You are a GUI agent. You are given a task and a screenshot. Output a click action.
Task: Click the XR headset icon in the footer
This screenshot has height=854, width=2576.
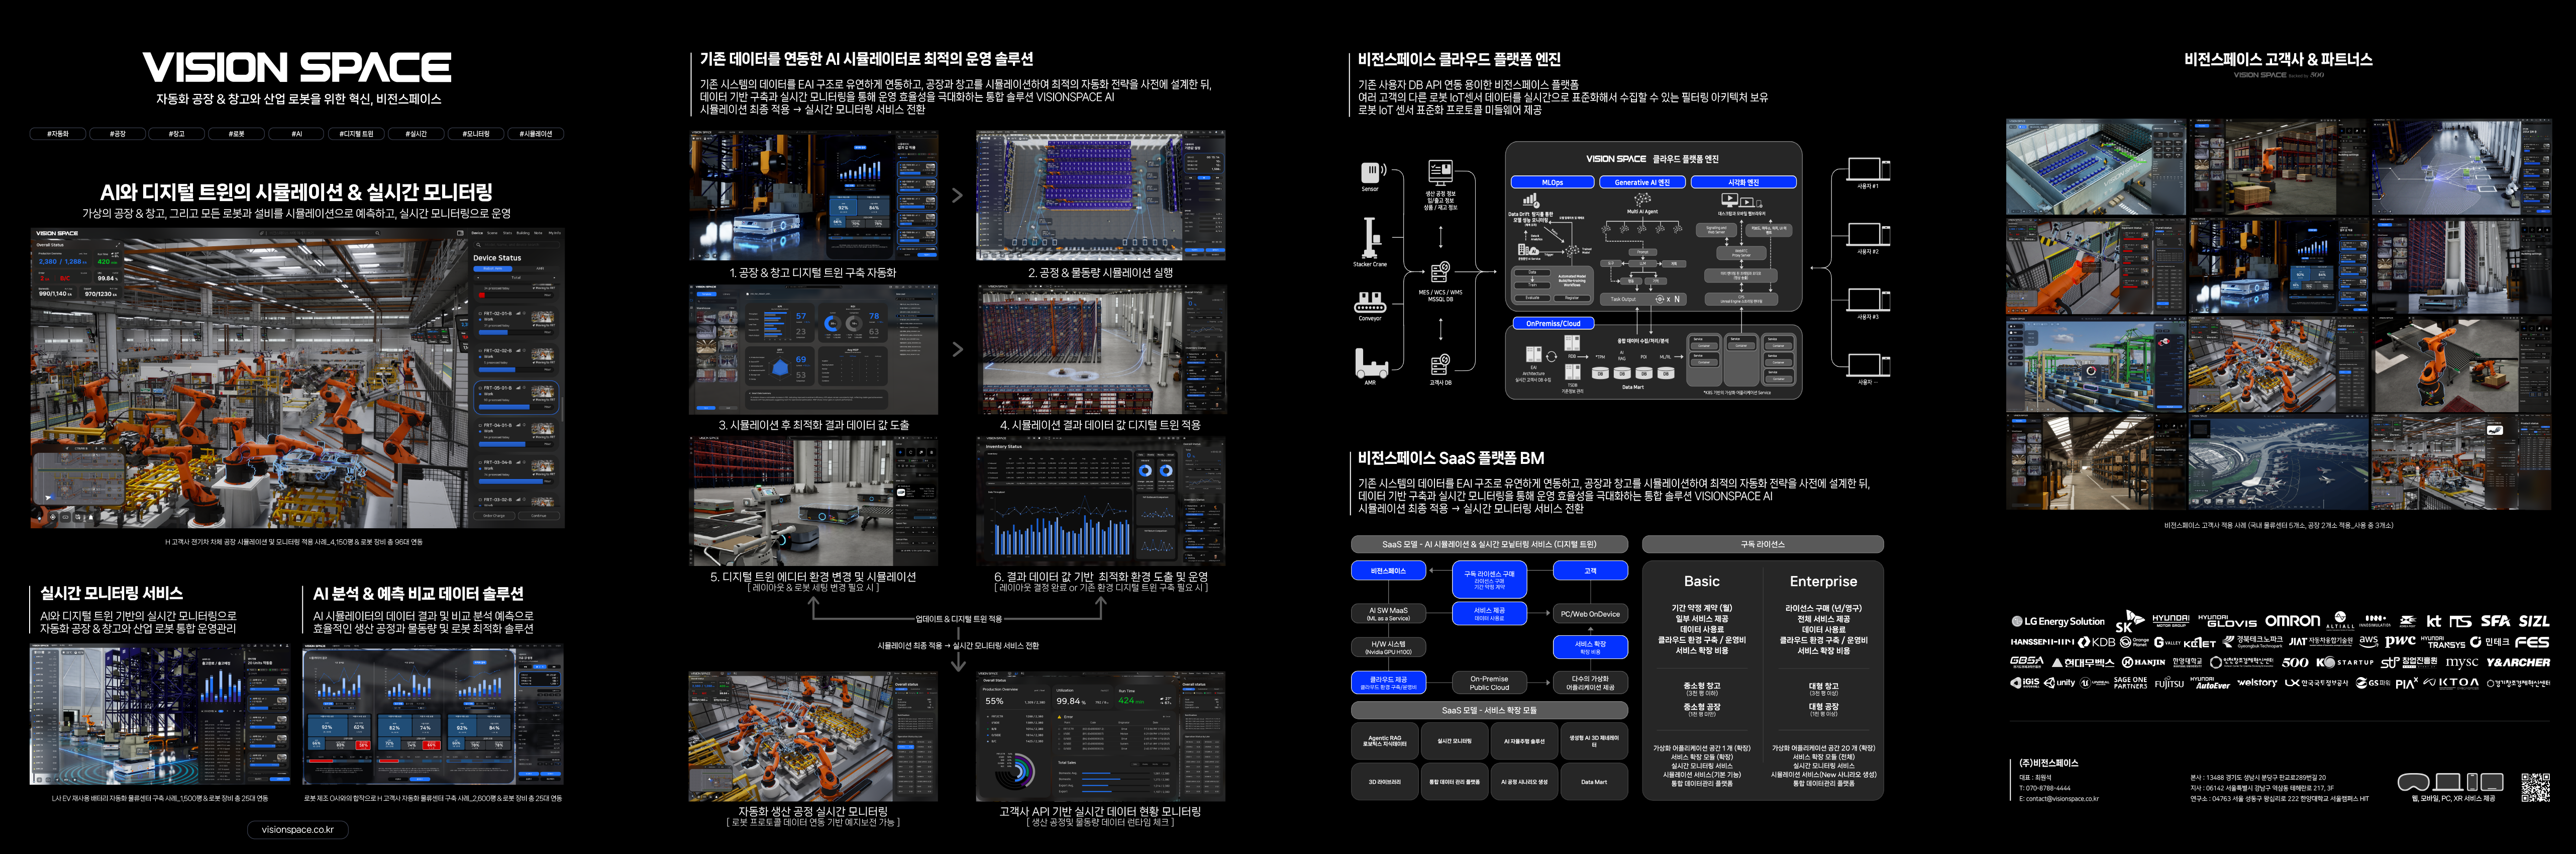2414,782
